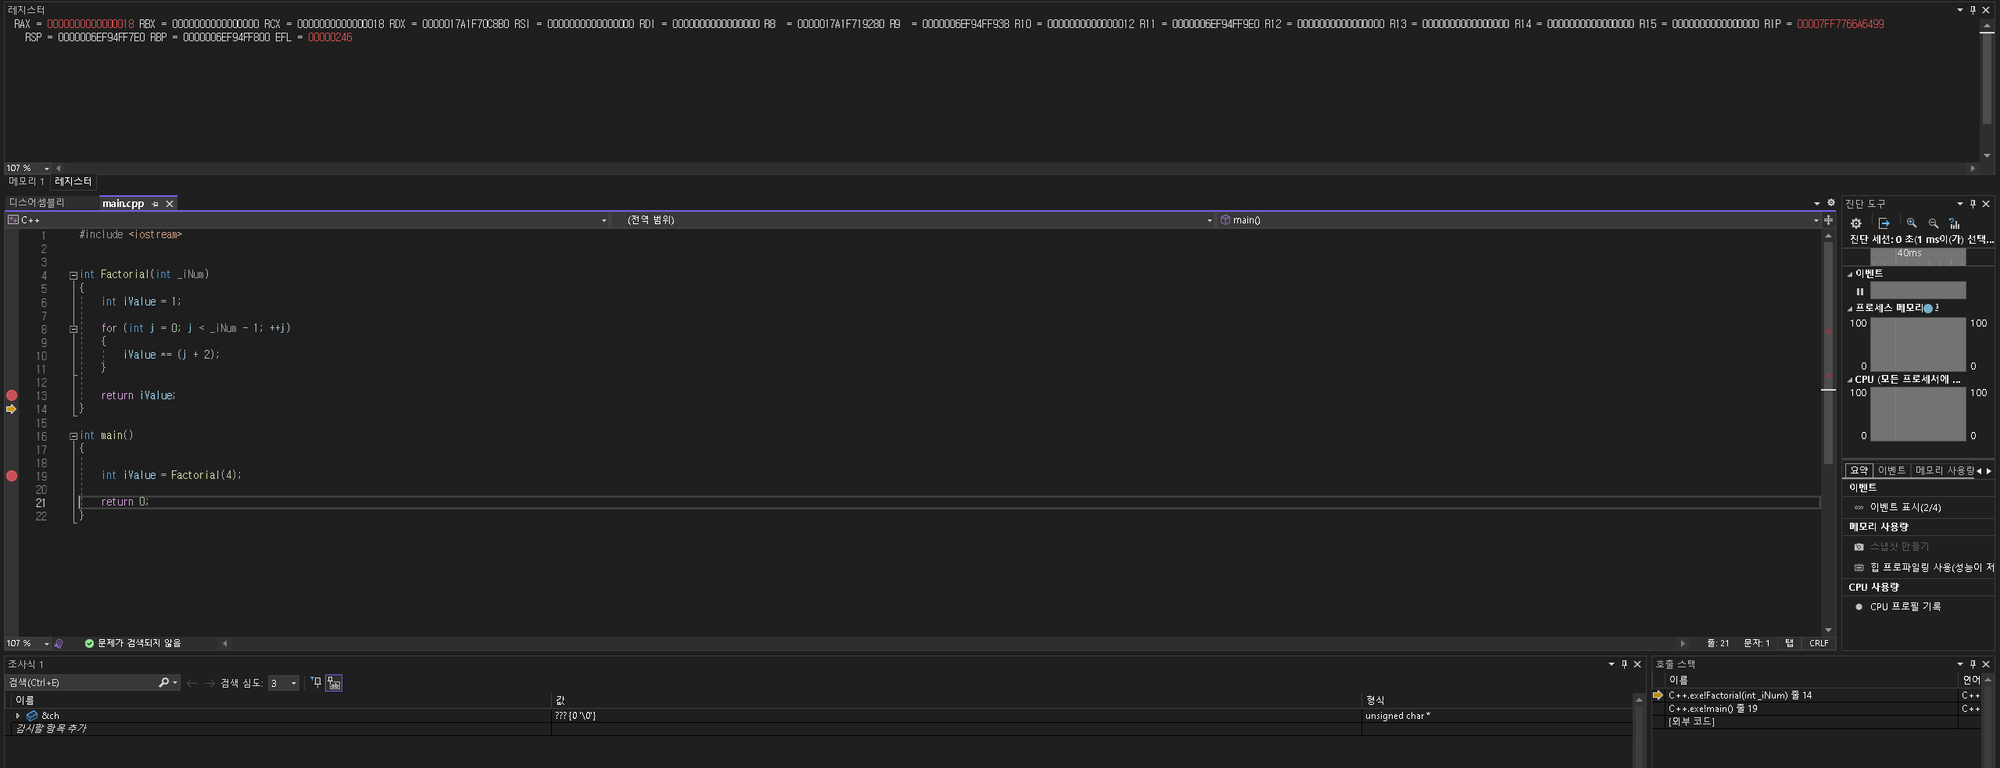Collapse the 프로세스 메모리 graph section
The height and width of the screenshot is (768, 2000).
[x=1849, y=309]
